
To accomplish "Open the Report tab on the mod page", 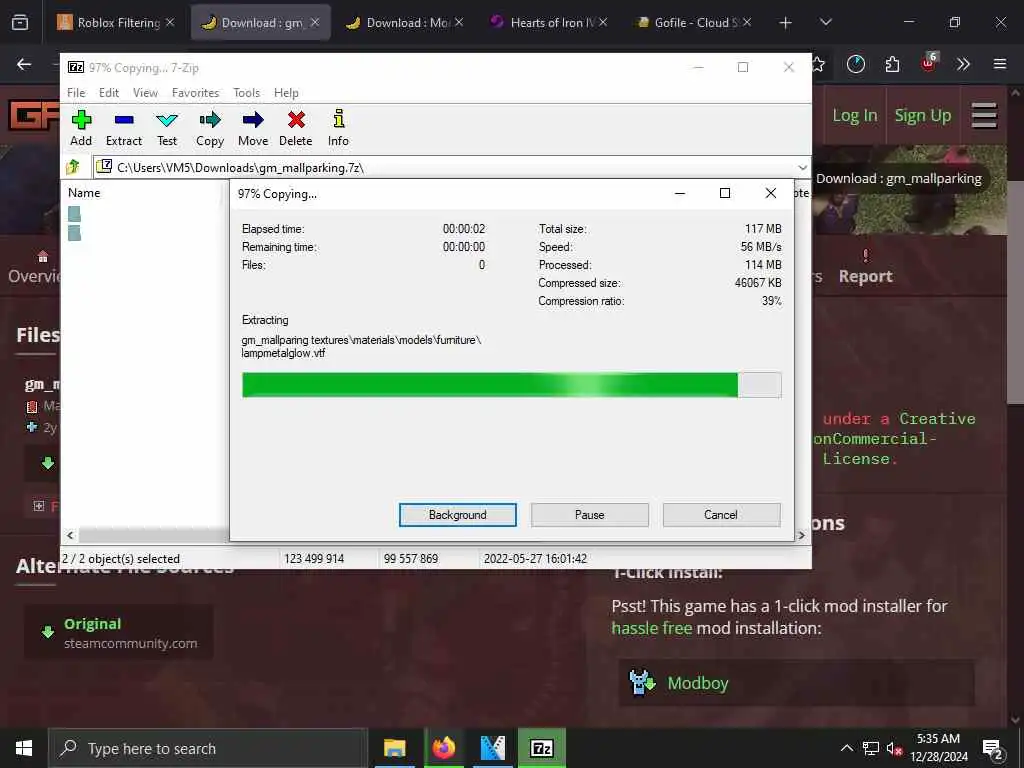I will click(865, 268).
